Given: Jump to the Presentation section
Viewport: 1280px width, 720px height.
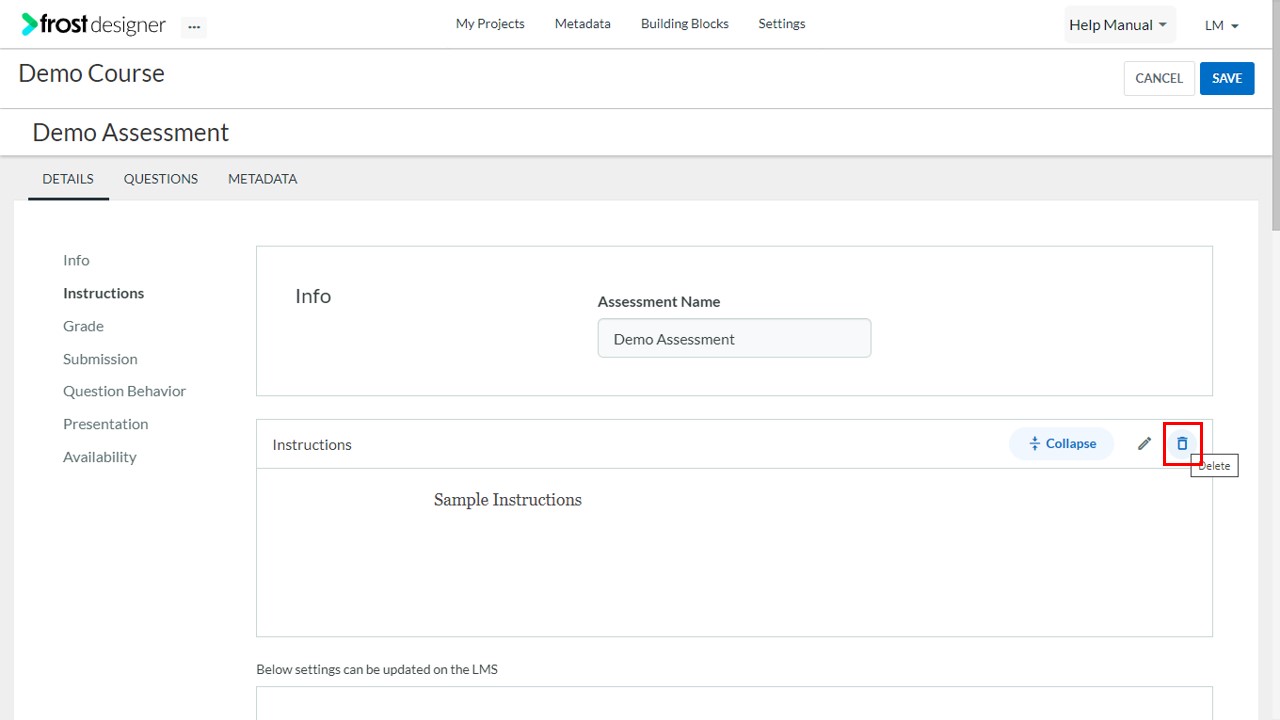Looking at the screenshot, I should point(106,424).
